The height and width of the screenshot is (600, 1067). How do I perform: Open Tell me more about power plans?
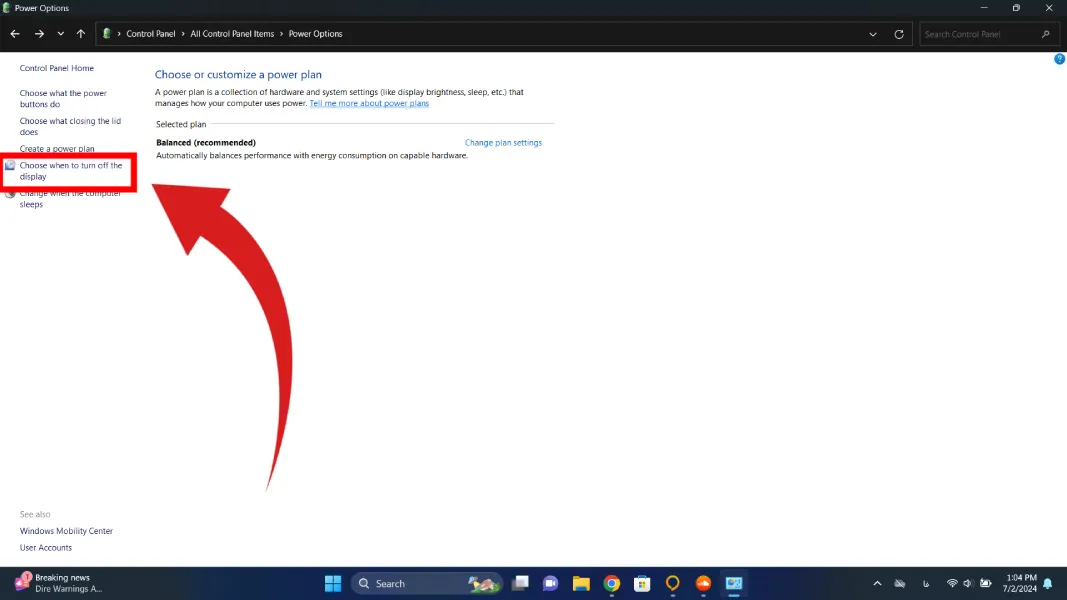tap(369, 104)
